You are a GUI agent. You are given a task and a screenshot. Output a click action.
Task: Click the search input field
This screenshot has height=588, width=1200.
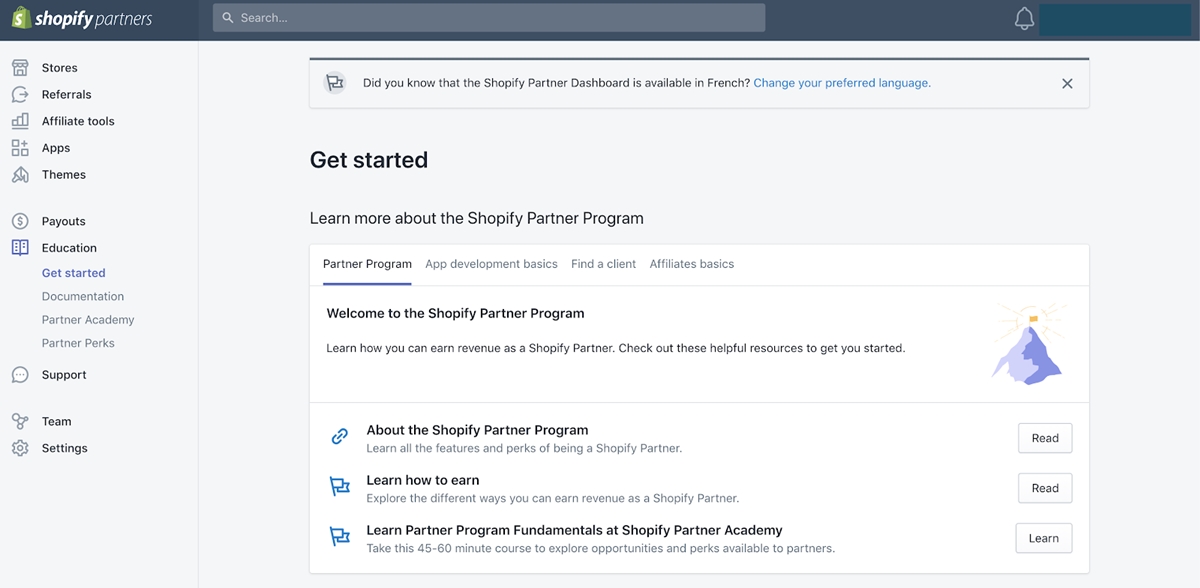[488, 18]
